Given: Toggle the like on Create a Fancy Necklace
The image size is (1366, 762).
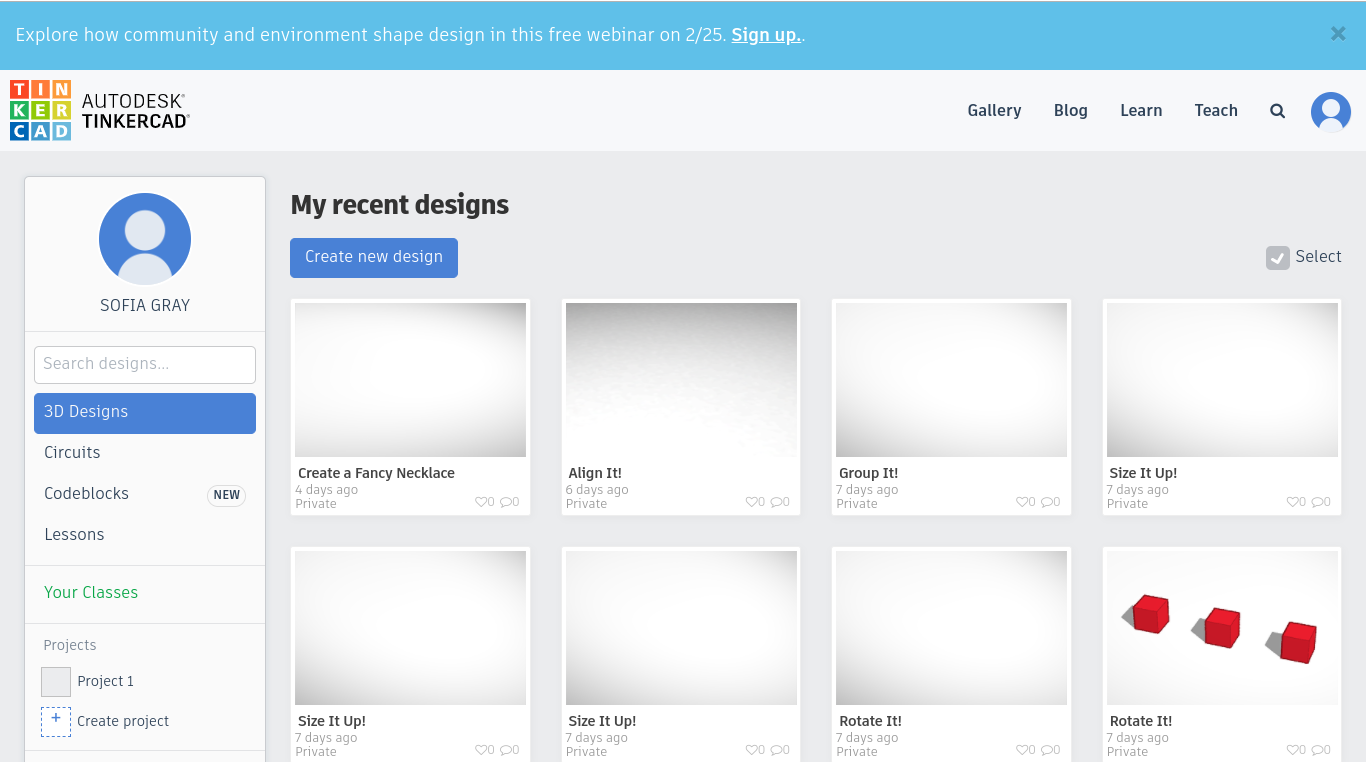Looking at the screenshot, I should tap(482, 502).
